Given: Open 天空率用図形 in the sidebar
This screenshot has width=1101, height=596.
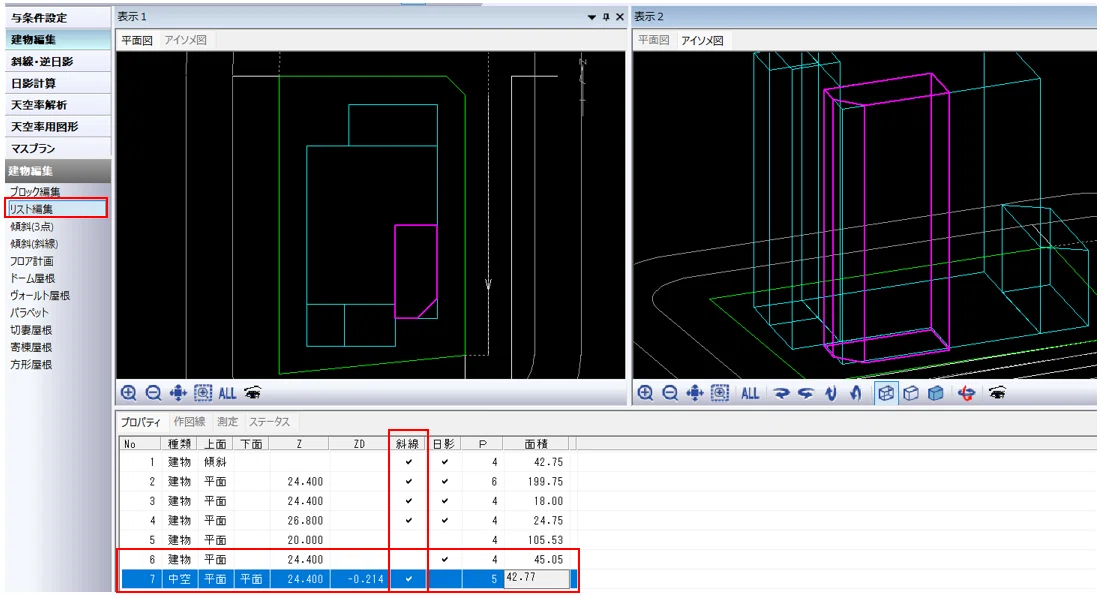Looking at the screenshot, I should (58, 127).
